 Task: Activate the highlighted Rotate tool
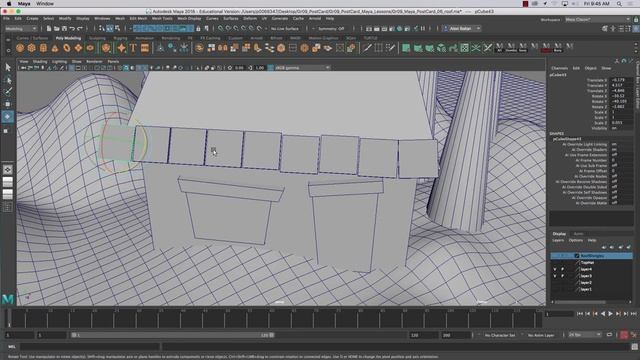click(x=8, y=117)
